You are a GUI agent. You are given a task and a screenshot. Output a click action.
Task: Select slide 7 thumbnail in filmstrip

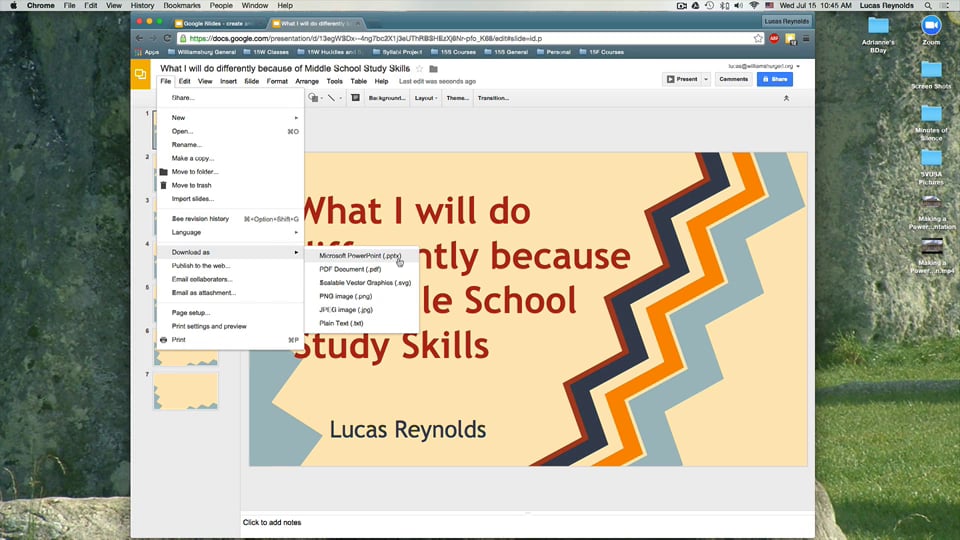coord(186,390)
